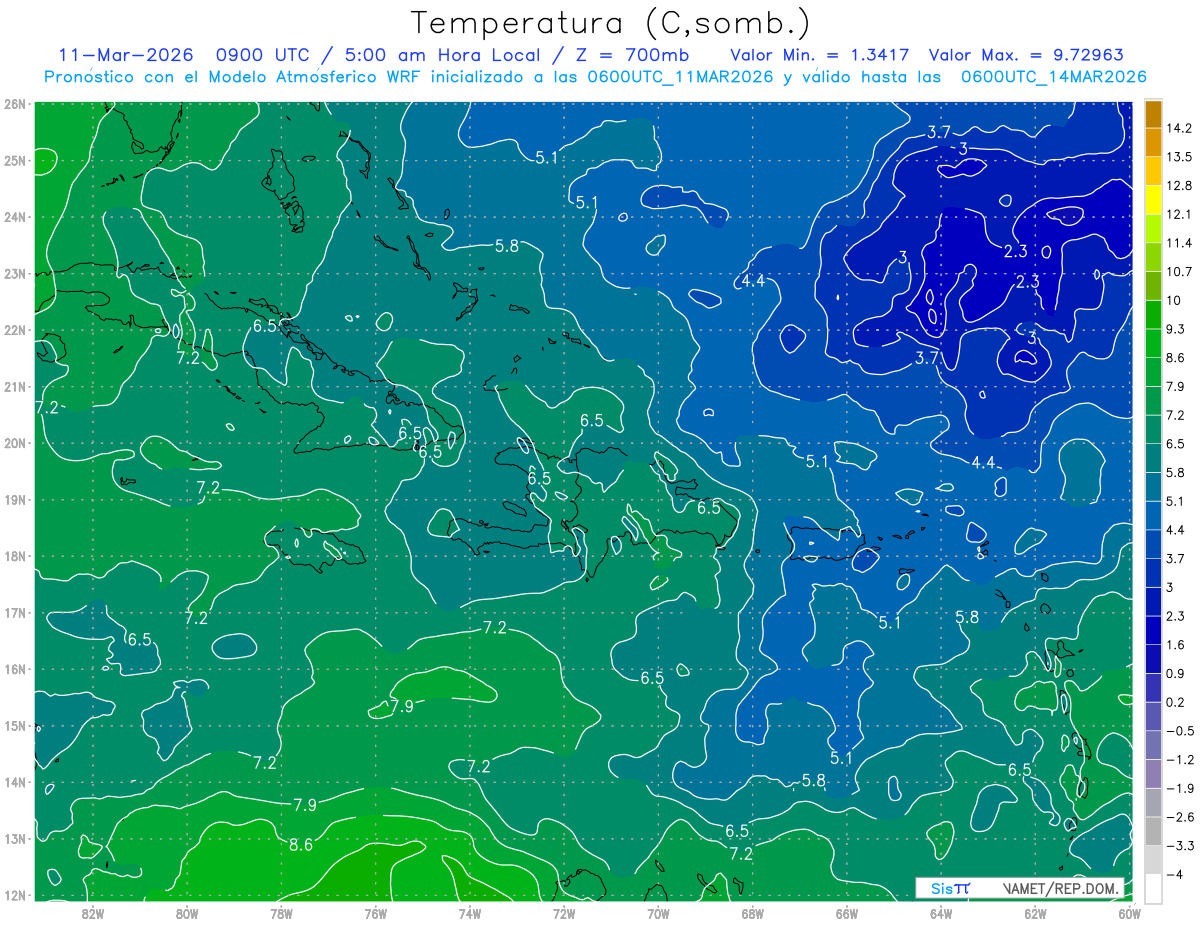Click the 8.6 contour label on the map
The image size is (1200, 927).
point(301,845)
